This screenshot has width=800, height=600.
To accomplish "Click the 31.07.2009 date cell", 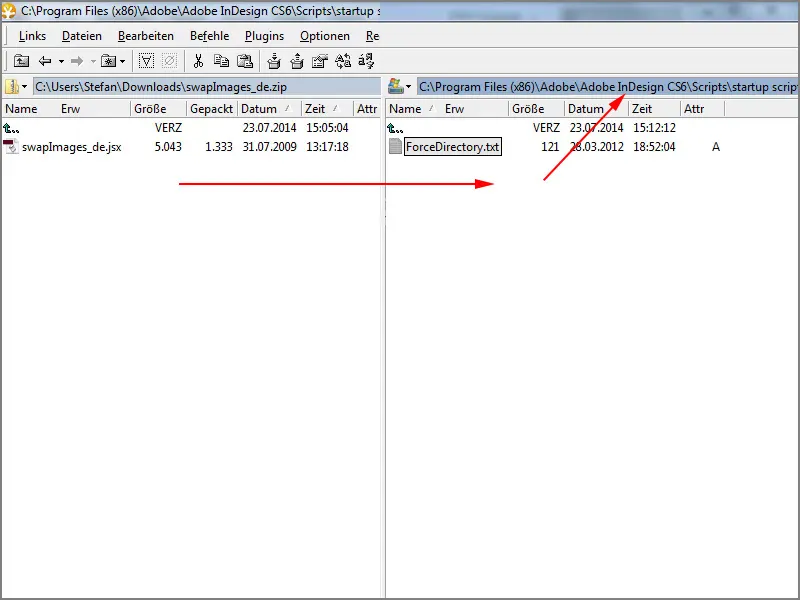I will pyautogui.click(x=269, y=147).
